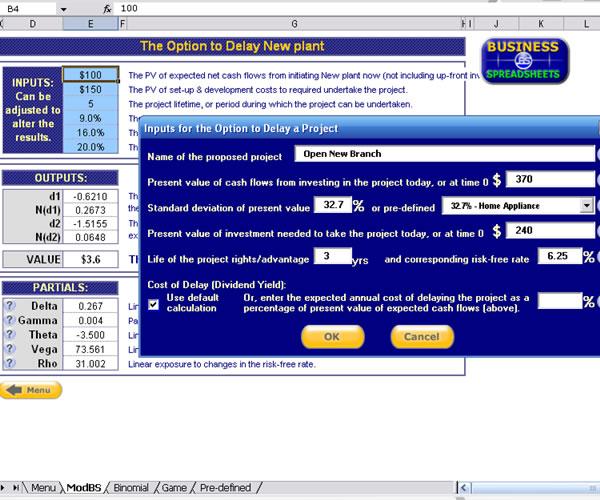Open the Pre-defined sheet tab
Viewport: 600px width, 500px height.
225,488
